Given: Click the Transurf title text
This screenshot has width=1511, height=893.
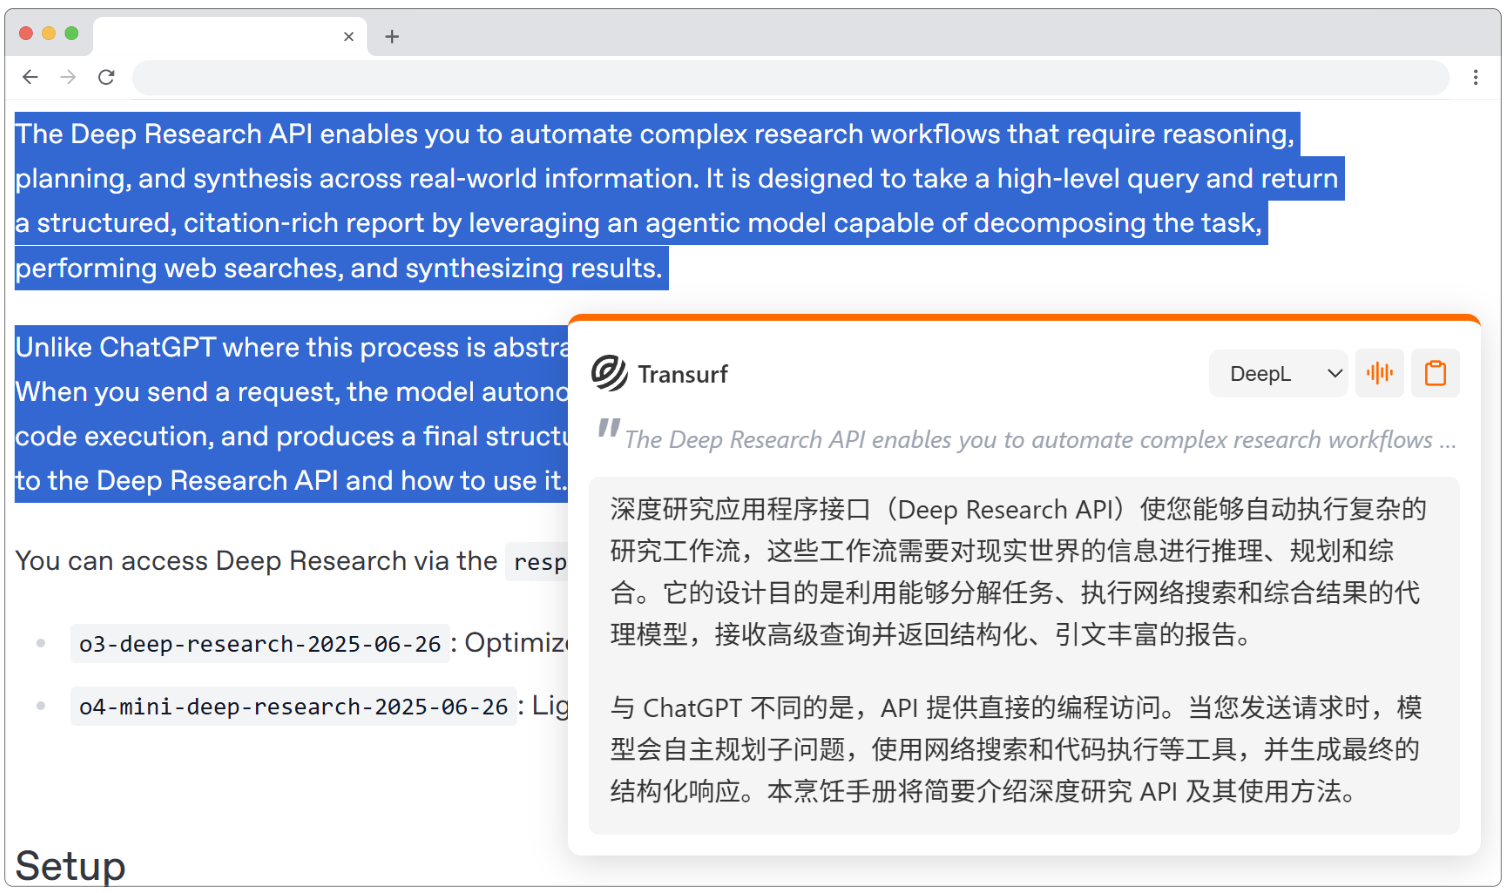Looking at the screenshot, I should 683,374.
